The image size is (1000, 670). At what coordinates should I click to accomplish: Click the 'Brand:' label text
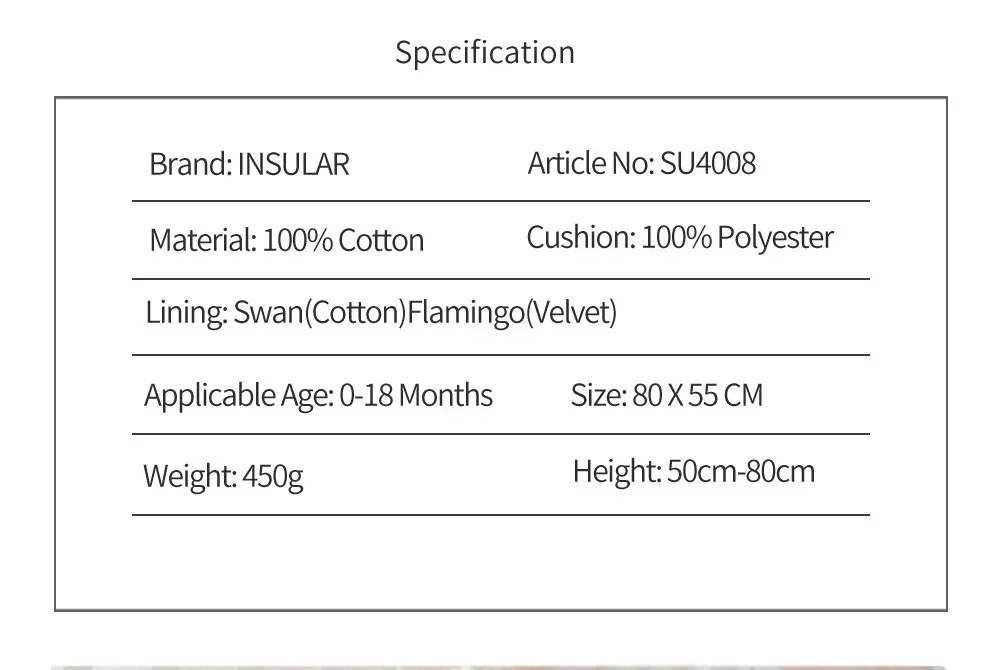click(190, 164)
